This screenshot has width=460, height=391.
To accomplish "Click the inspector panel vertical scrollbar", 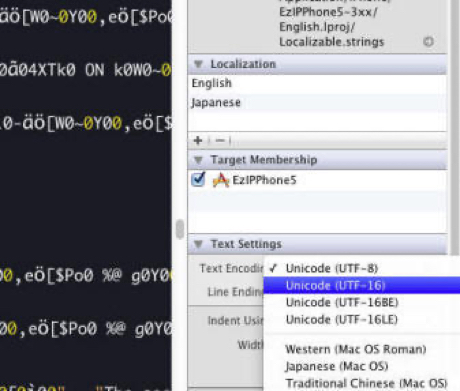I will coord(454,127).
